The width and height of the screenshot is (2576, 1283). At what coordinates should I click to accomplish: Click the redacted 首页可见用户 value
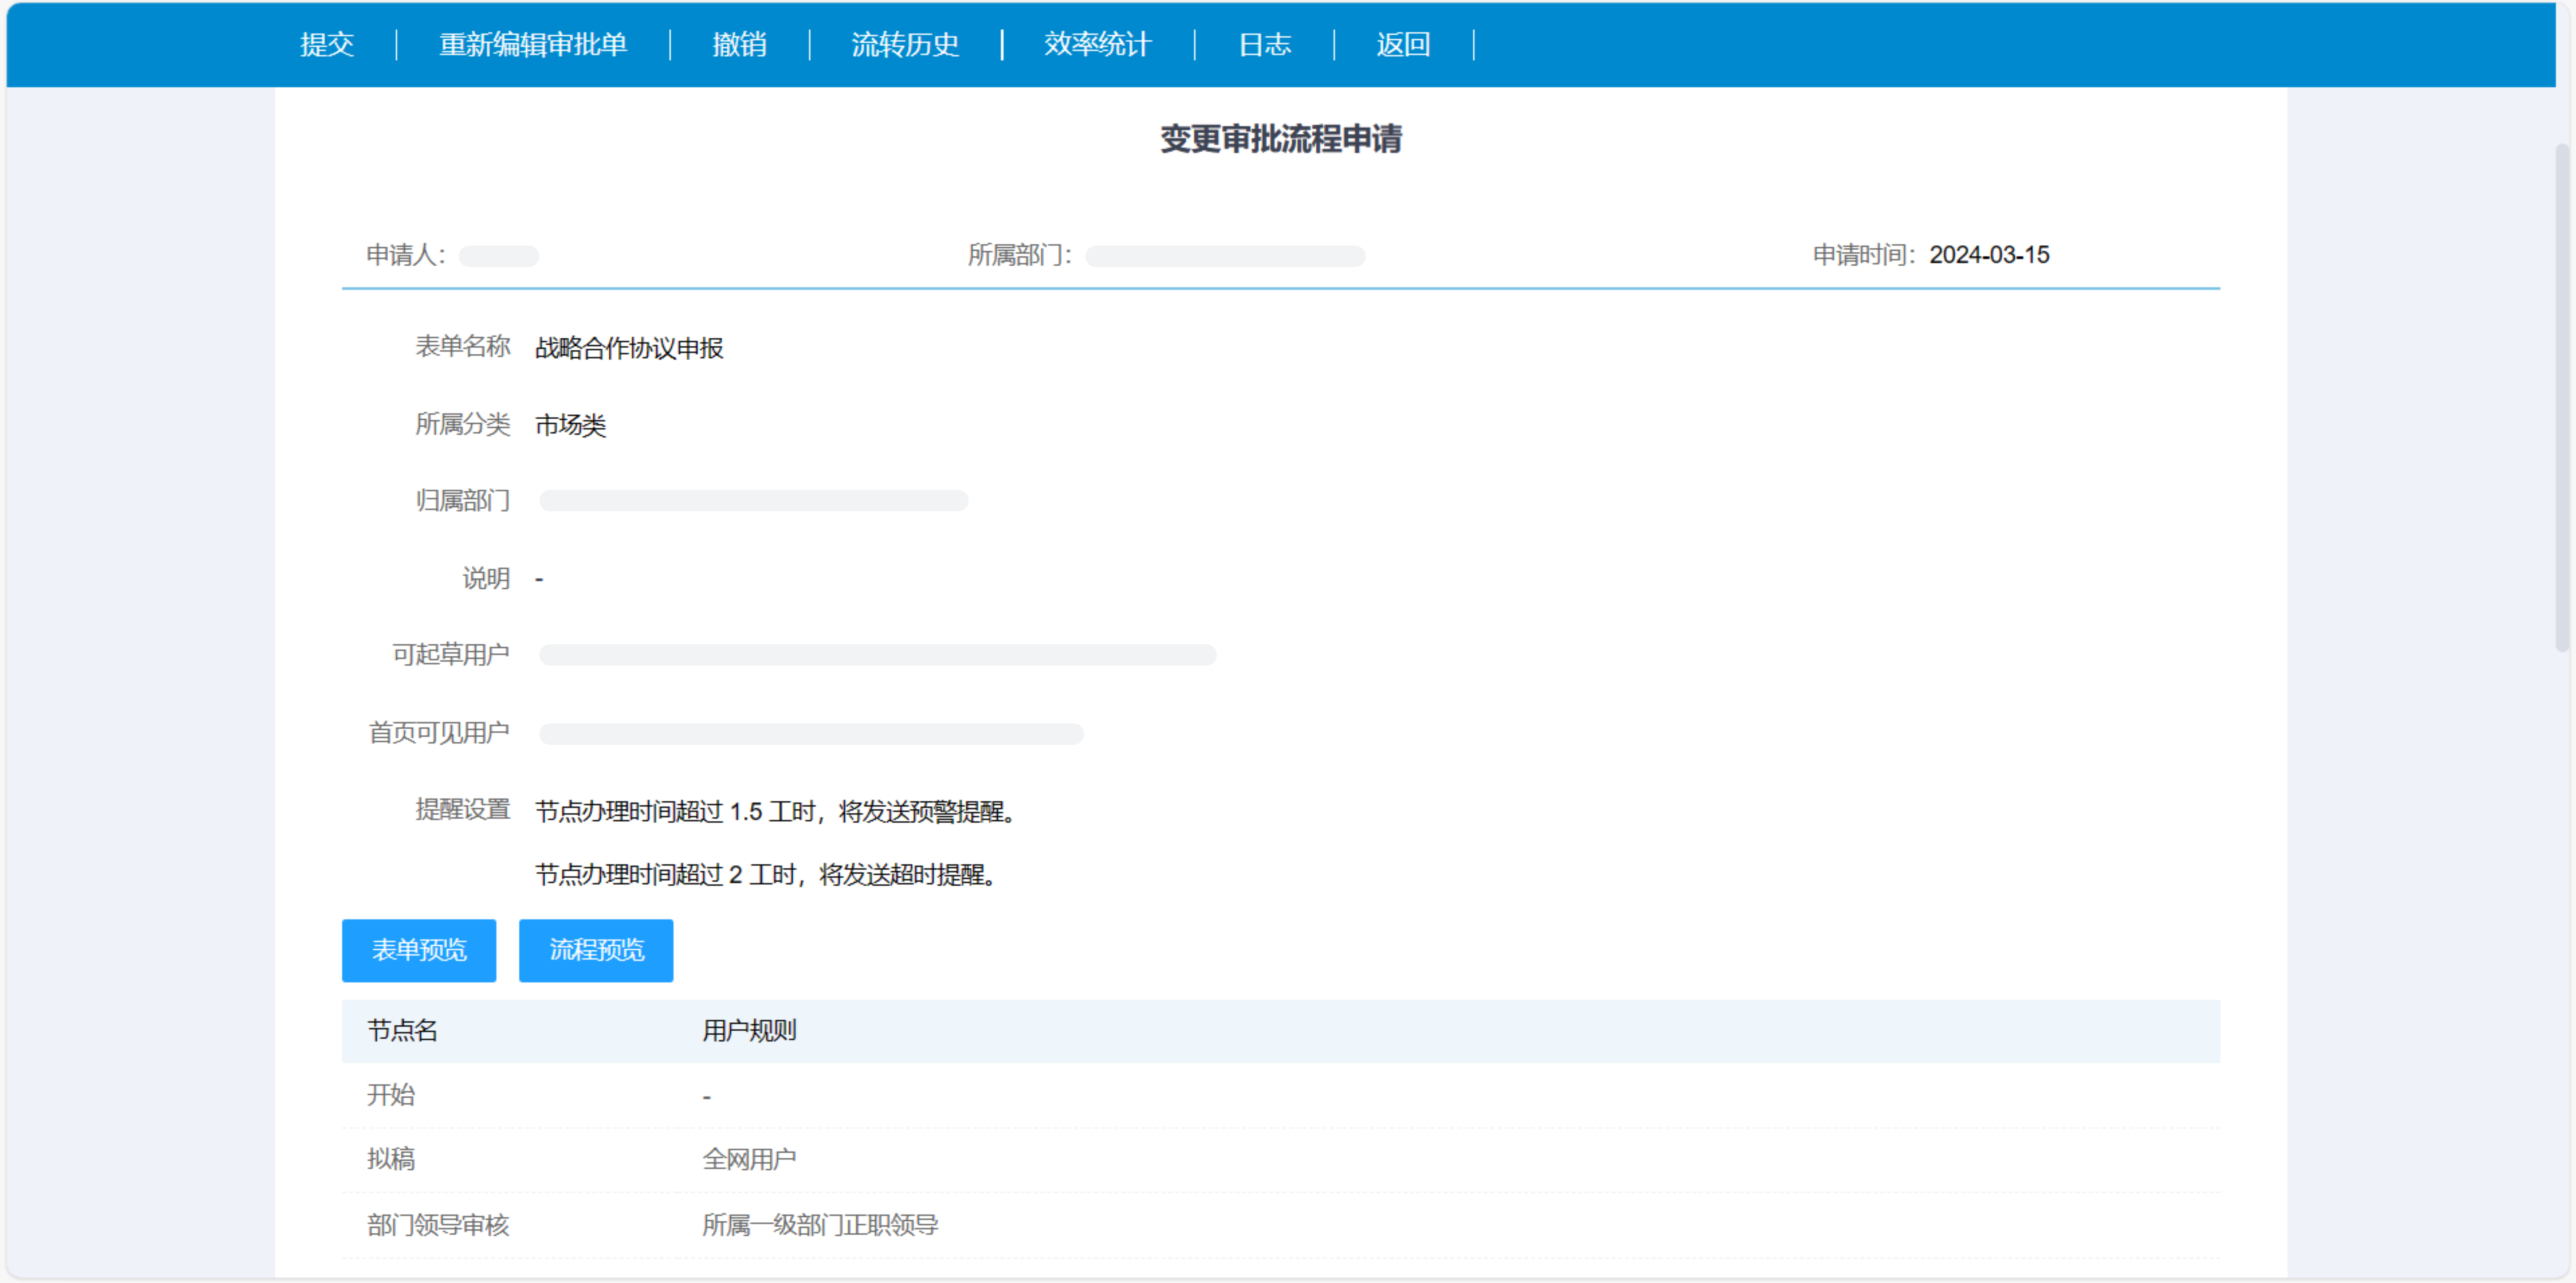811,734
